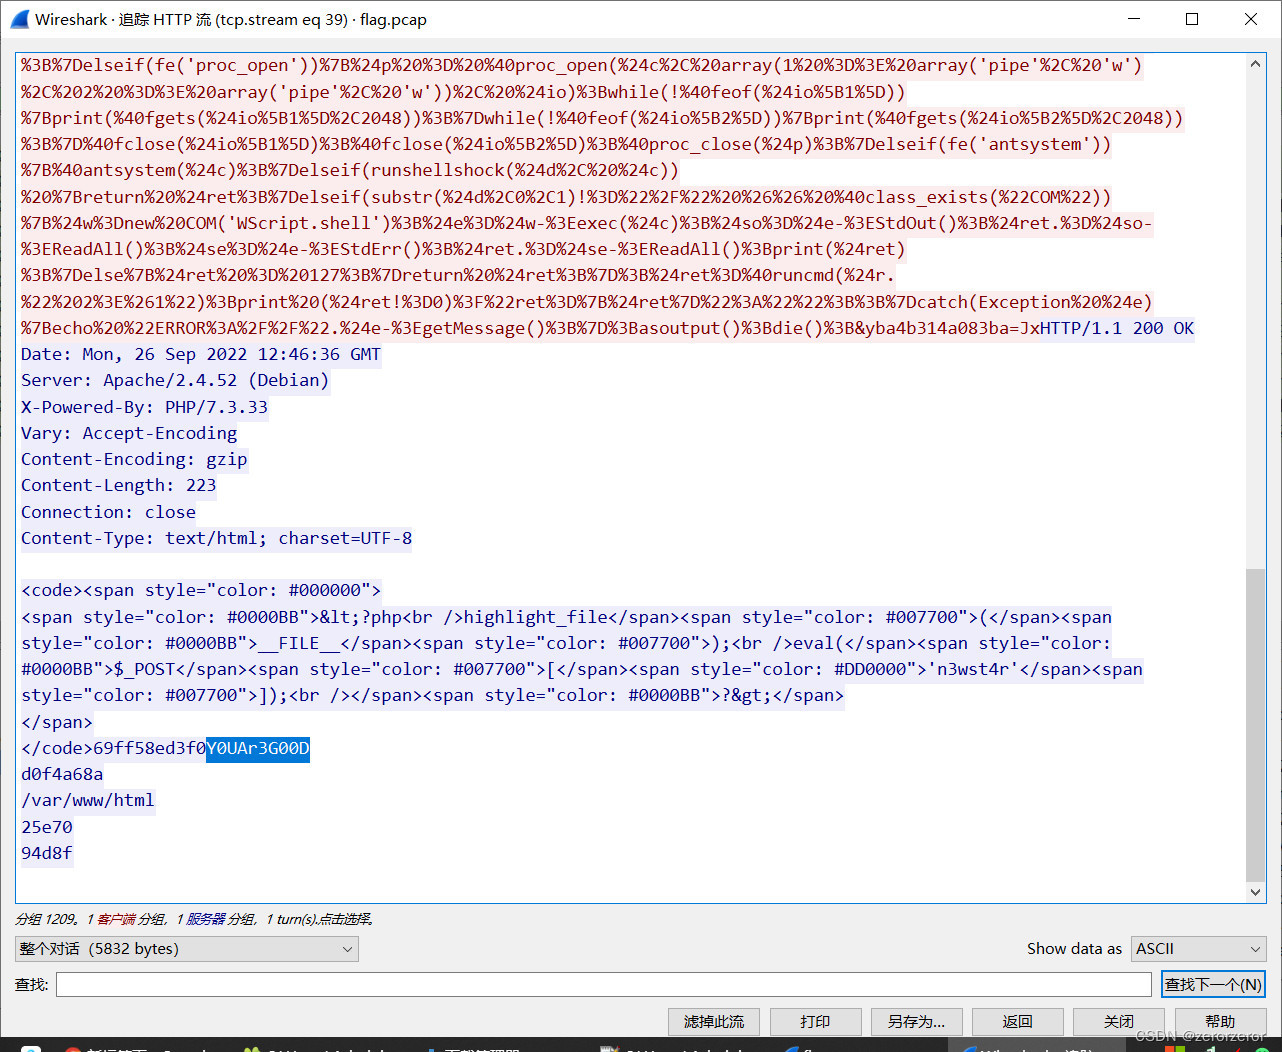1282x1052 pixels.
Task: Click the stream scrollbar up arrow
Action: (x=1256, y=64)
